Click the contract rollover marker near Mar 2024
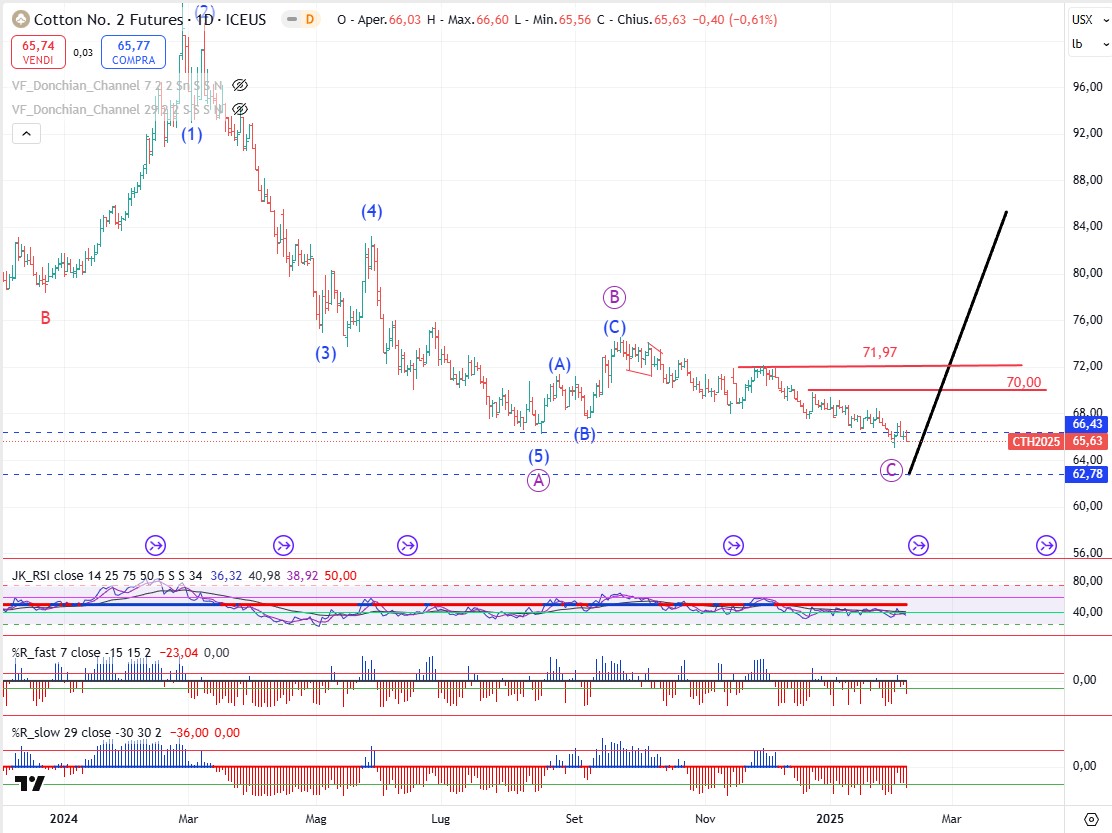 tap(155, 546)
